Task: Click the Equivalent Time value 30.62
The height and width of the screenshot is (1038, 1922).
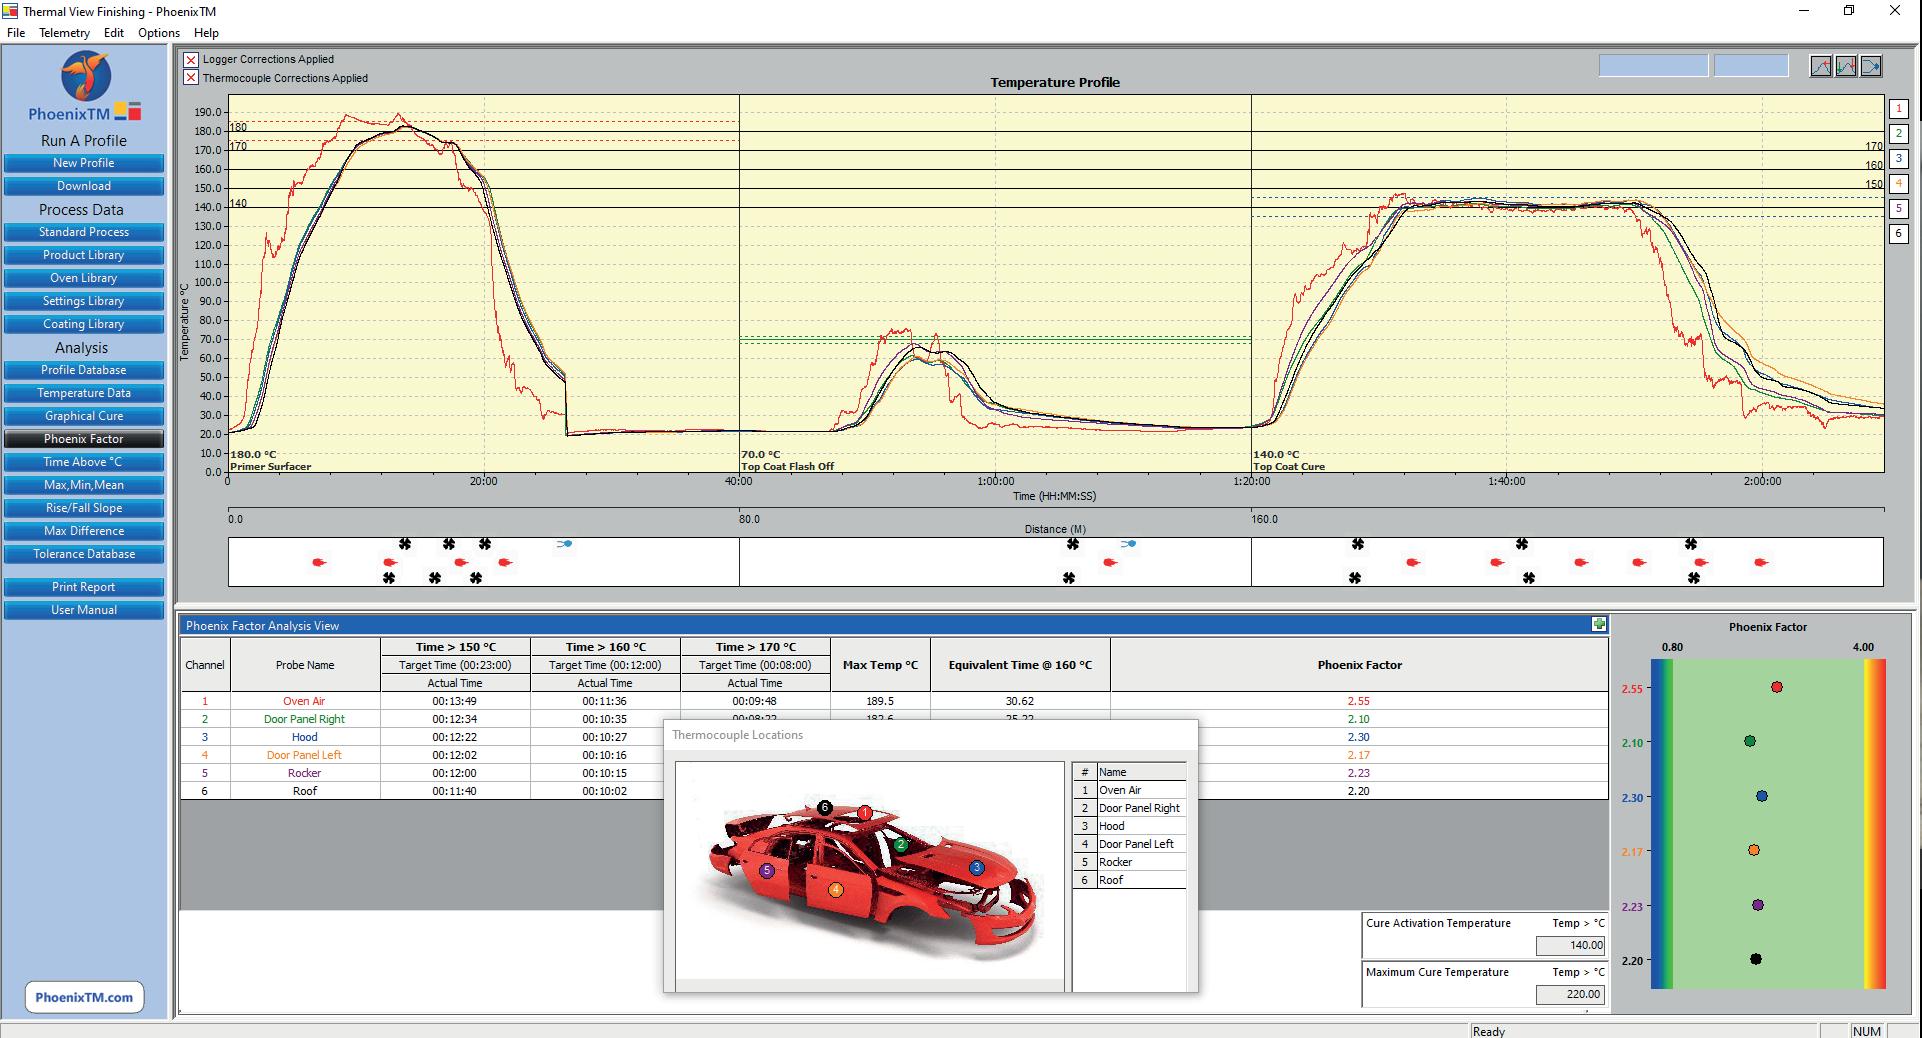Action: click(1020, 701)
